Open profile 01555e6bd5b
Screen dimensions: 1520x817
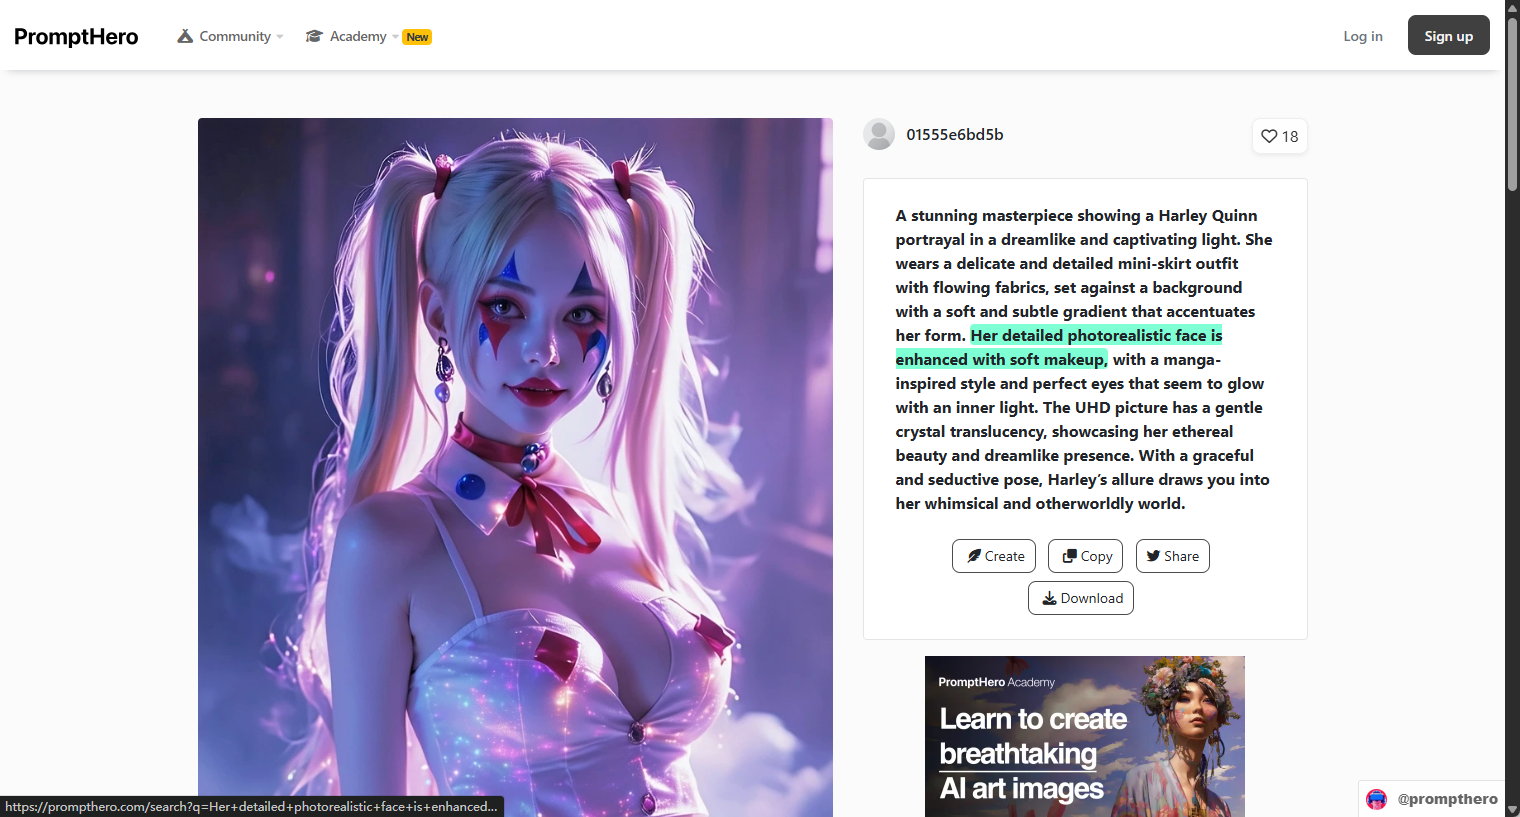(x=955, y=134)
